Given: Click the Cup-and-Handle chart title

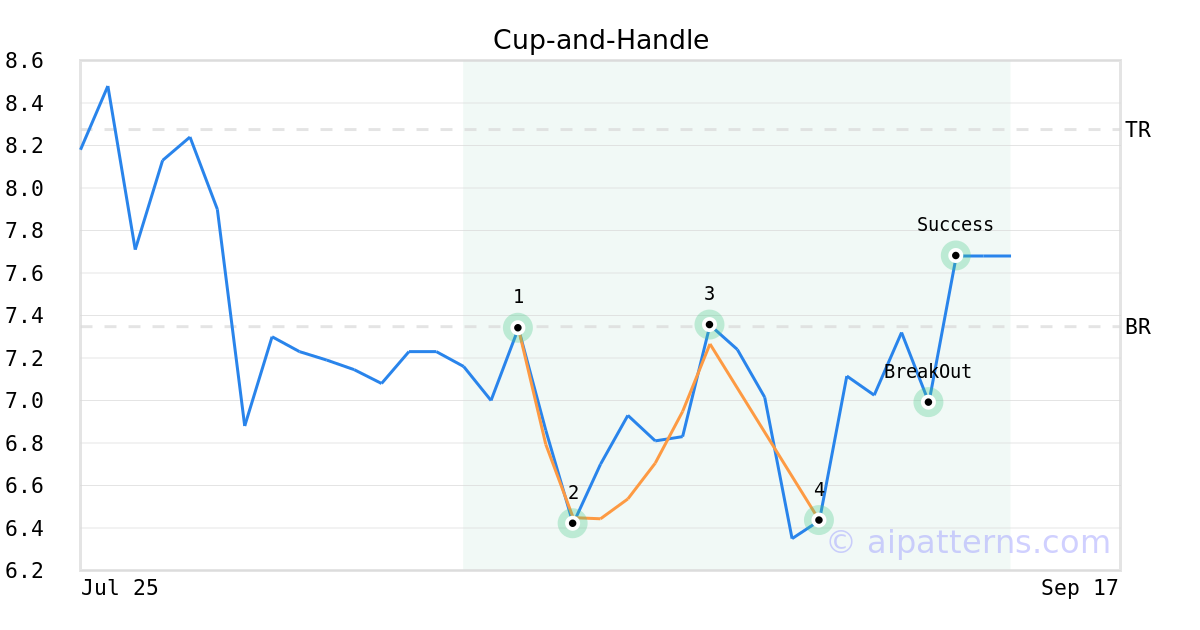Looking at the screenshot, I should coord(601,40).
